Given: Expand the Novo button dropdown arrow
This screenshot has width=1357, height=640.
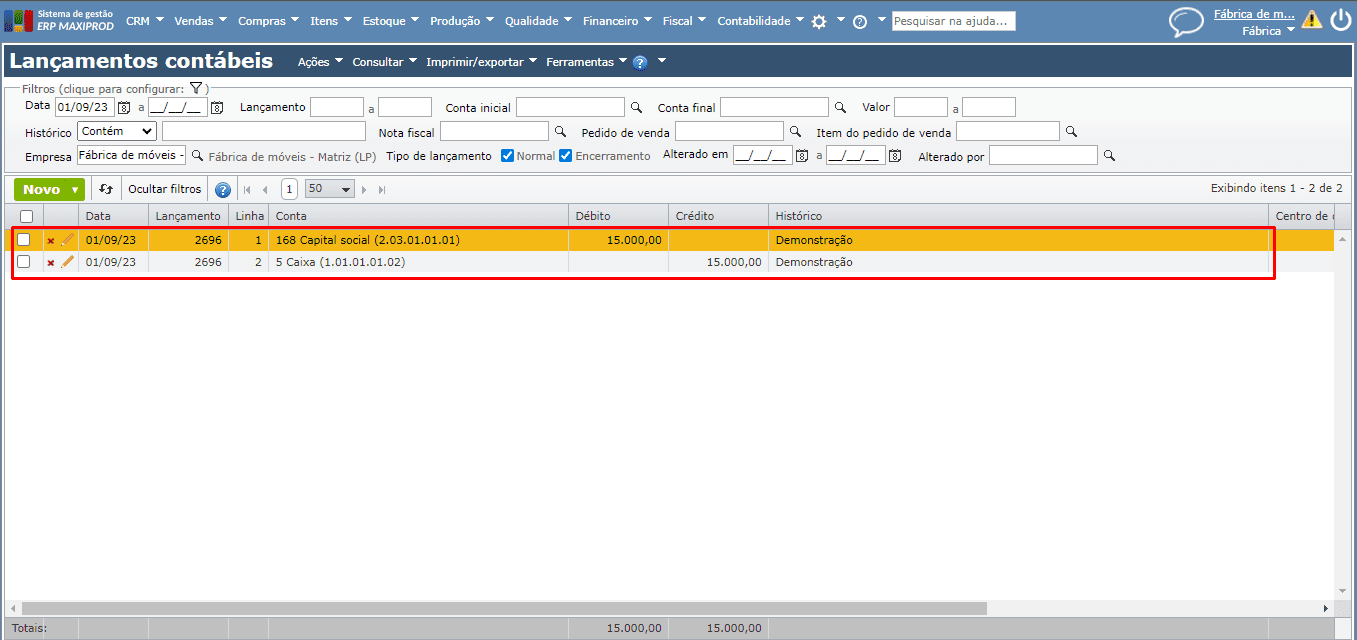Looking at the screenshot, I should point(75,189).
